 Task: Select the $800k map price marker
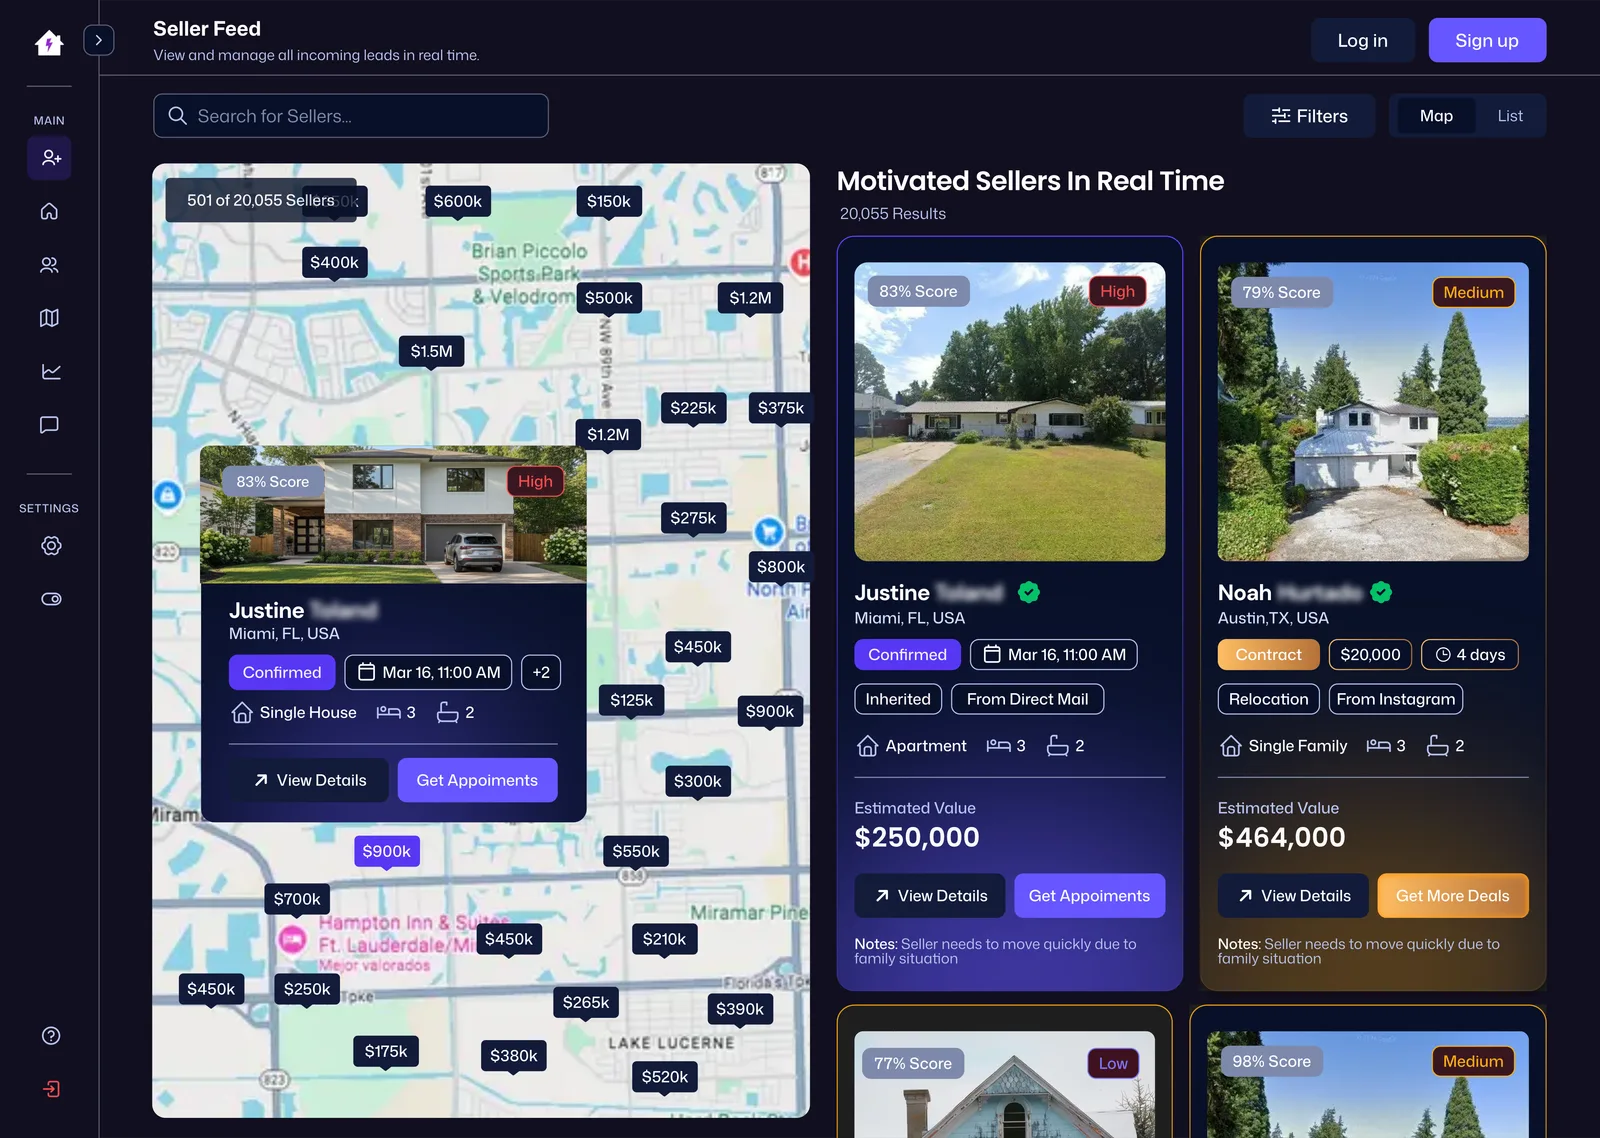[780, 567]
